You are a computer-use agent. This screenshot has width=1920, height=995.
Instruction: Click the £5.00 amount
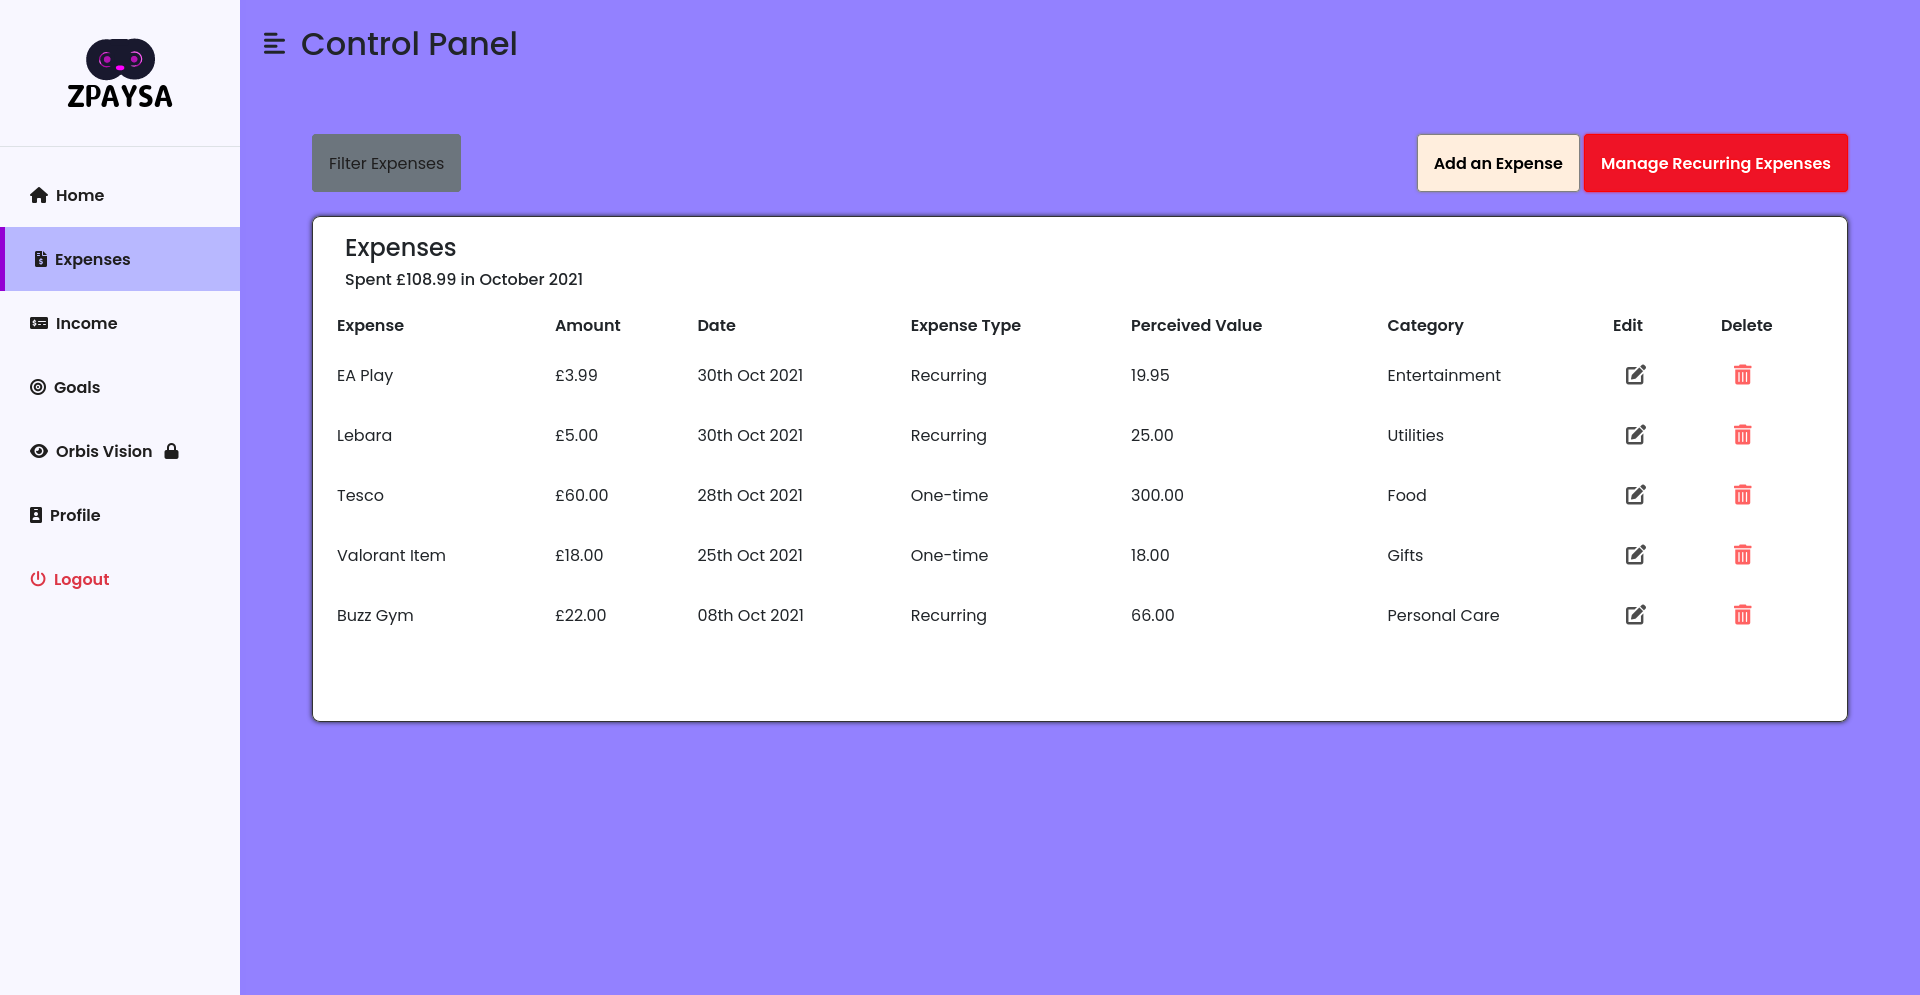[x=576, y=435]
